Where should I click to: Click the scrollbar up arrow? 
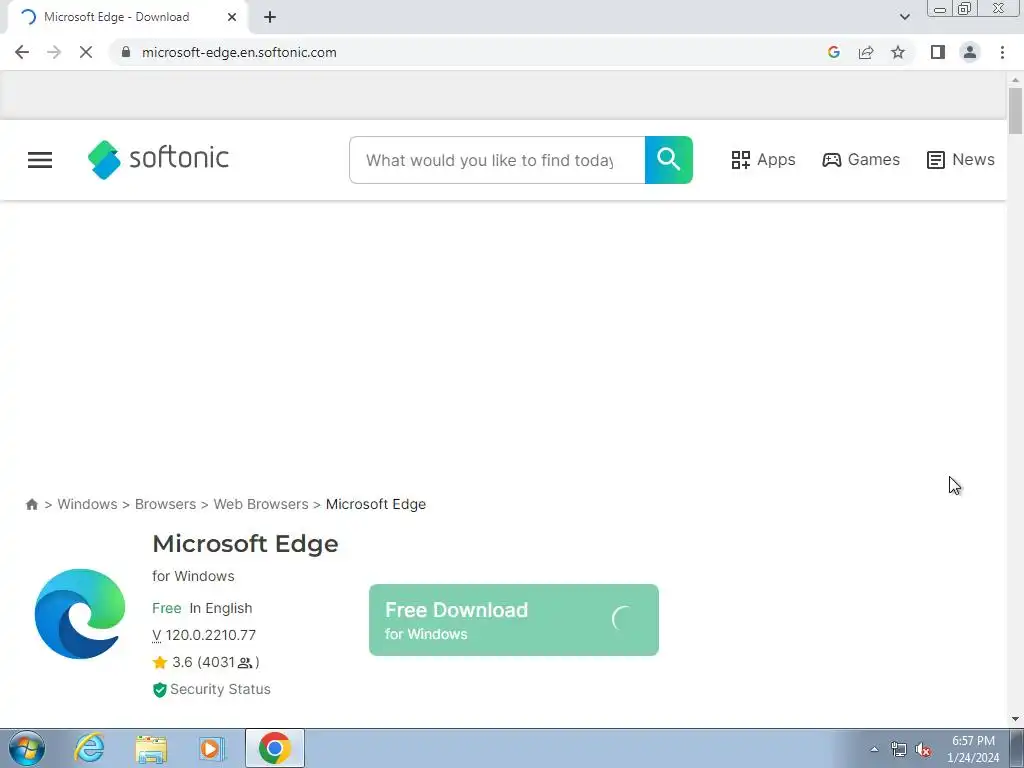1015,79
